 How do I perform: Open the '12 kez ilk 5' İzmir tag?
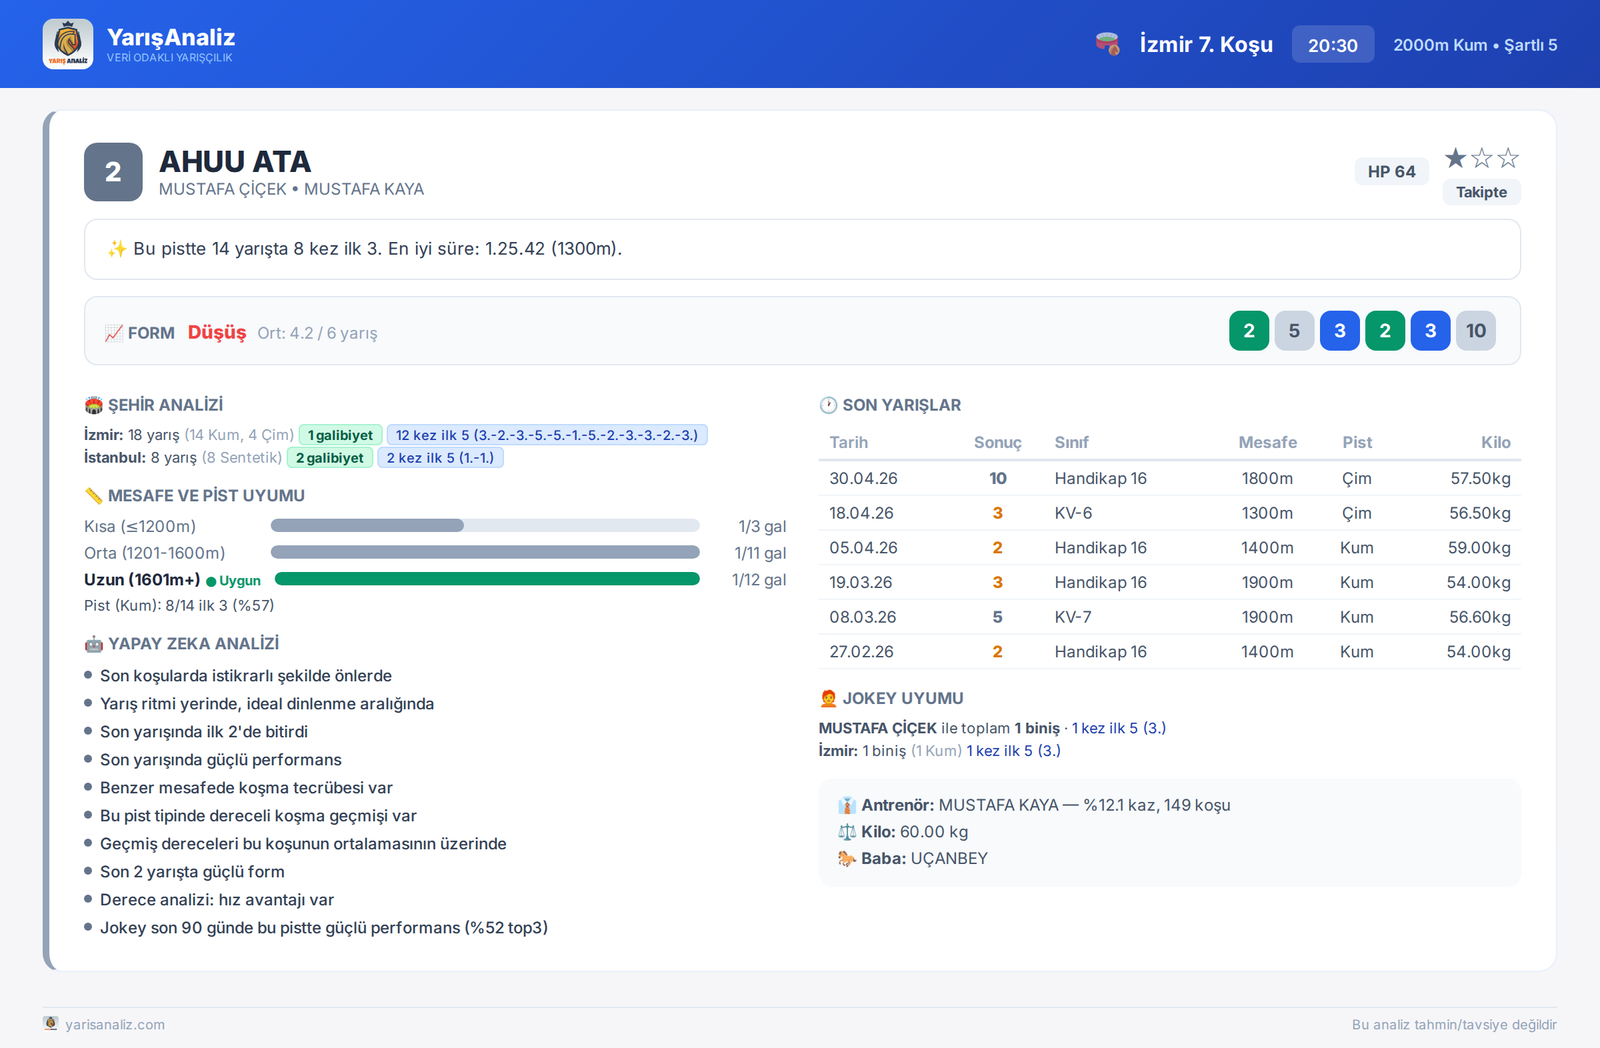pyautogui.click(x=547, y=435)
